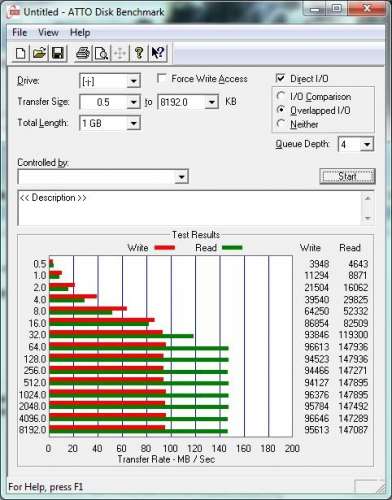Enable Force Write Access checkbox
The height and width of the screenshot is (500, 392).
point(162,79)
